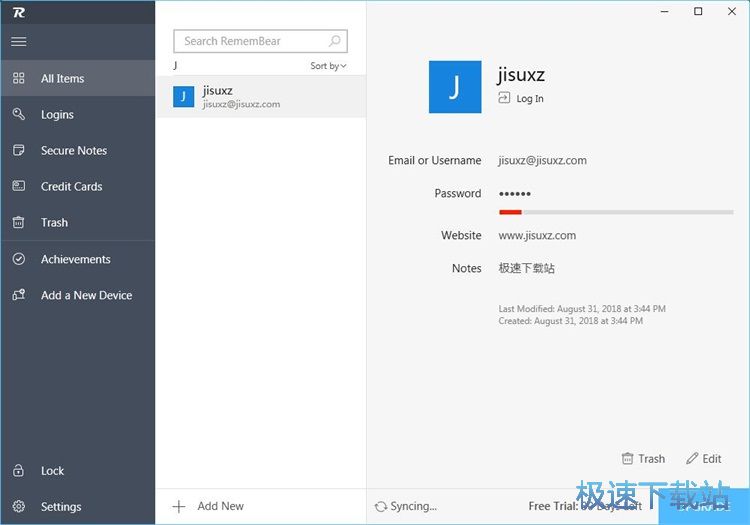Click the J section header in list
Image resolution: width=750 pixels, height=525 pixels.
point(176,66)
